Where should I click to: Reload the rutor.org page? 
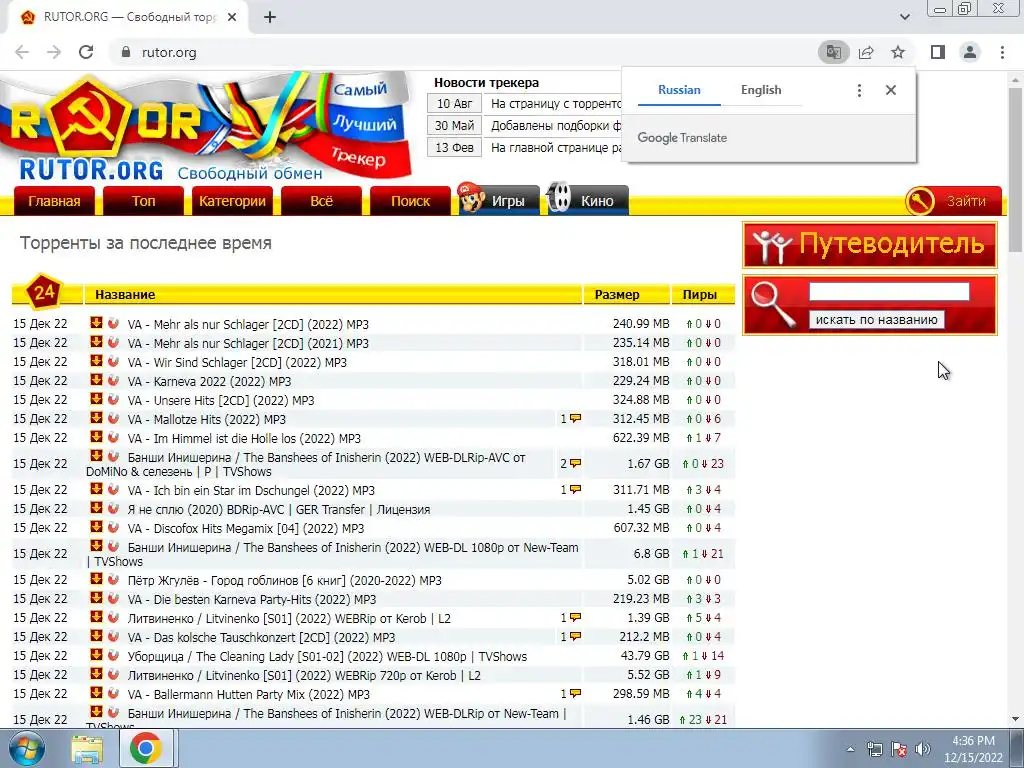click(86, 52)
